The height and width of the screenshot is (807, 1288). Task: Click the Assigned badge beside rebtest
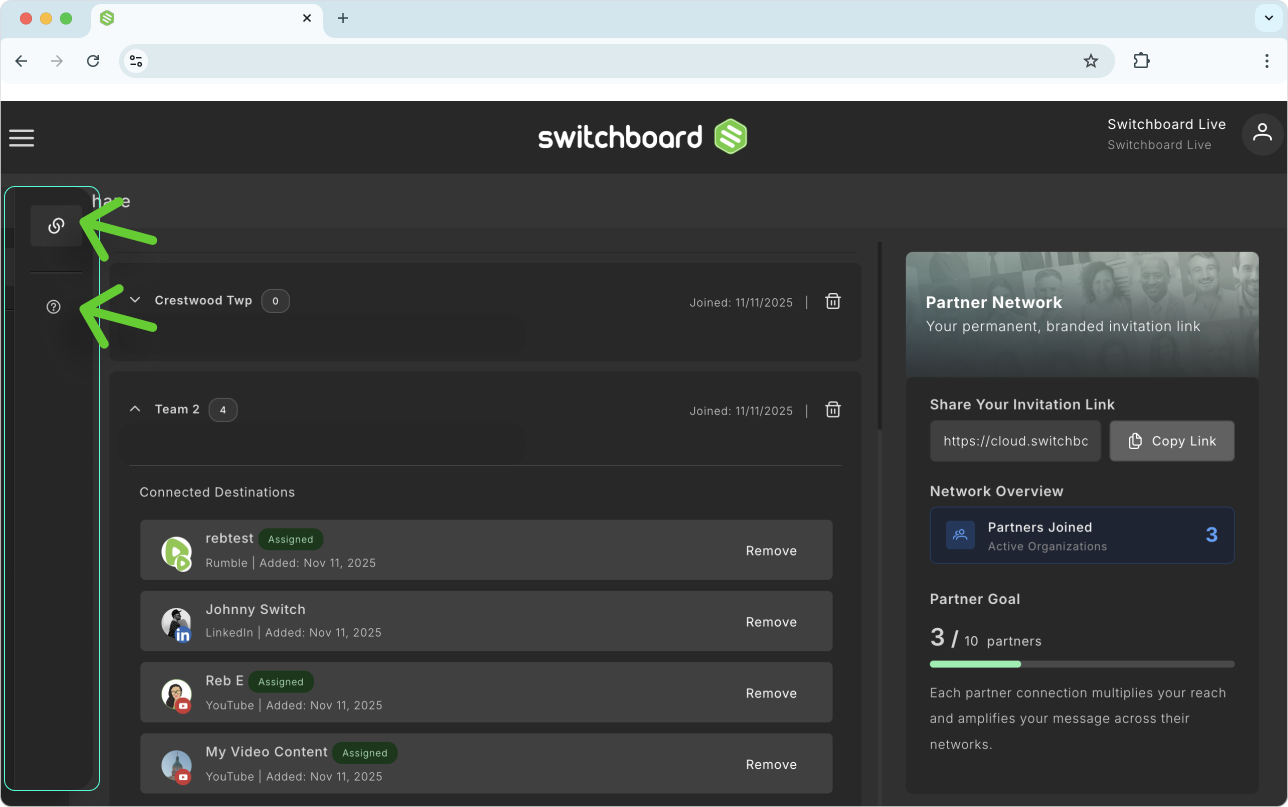coord(291,539)
